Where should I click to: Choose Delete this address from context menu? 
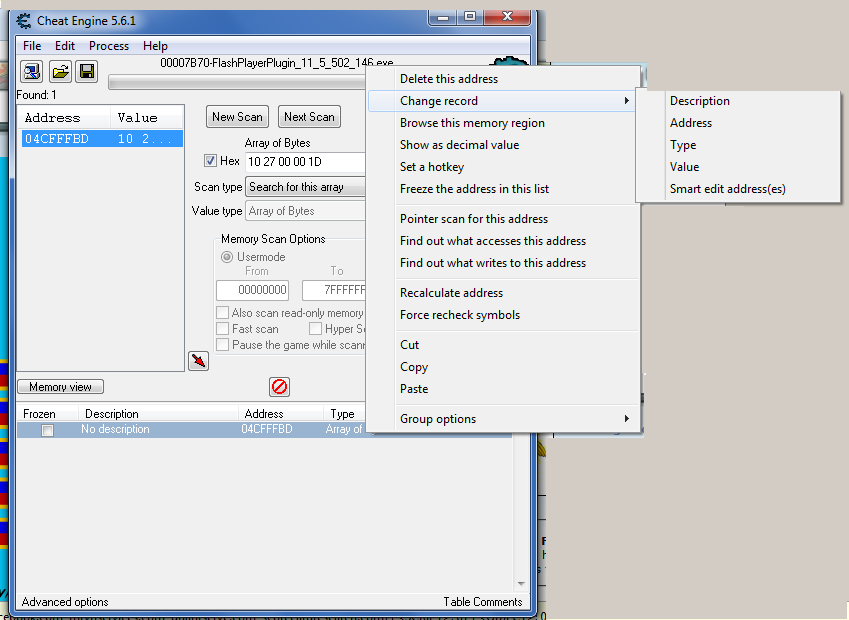(449, 79)
